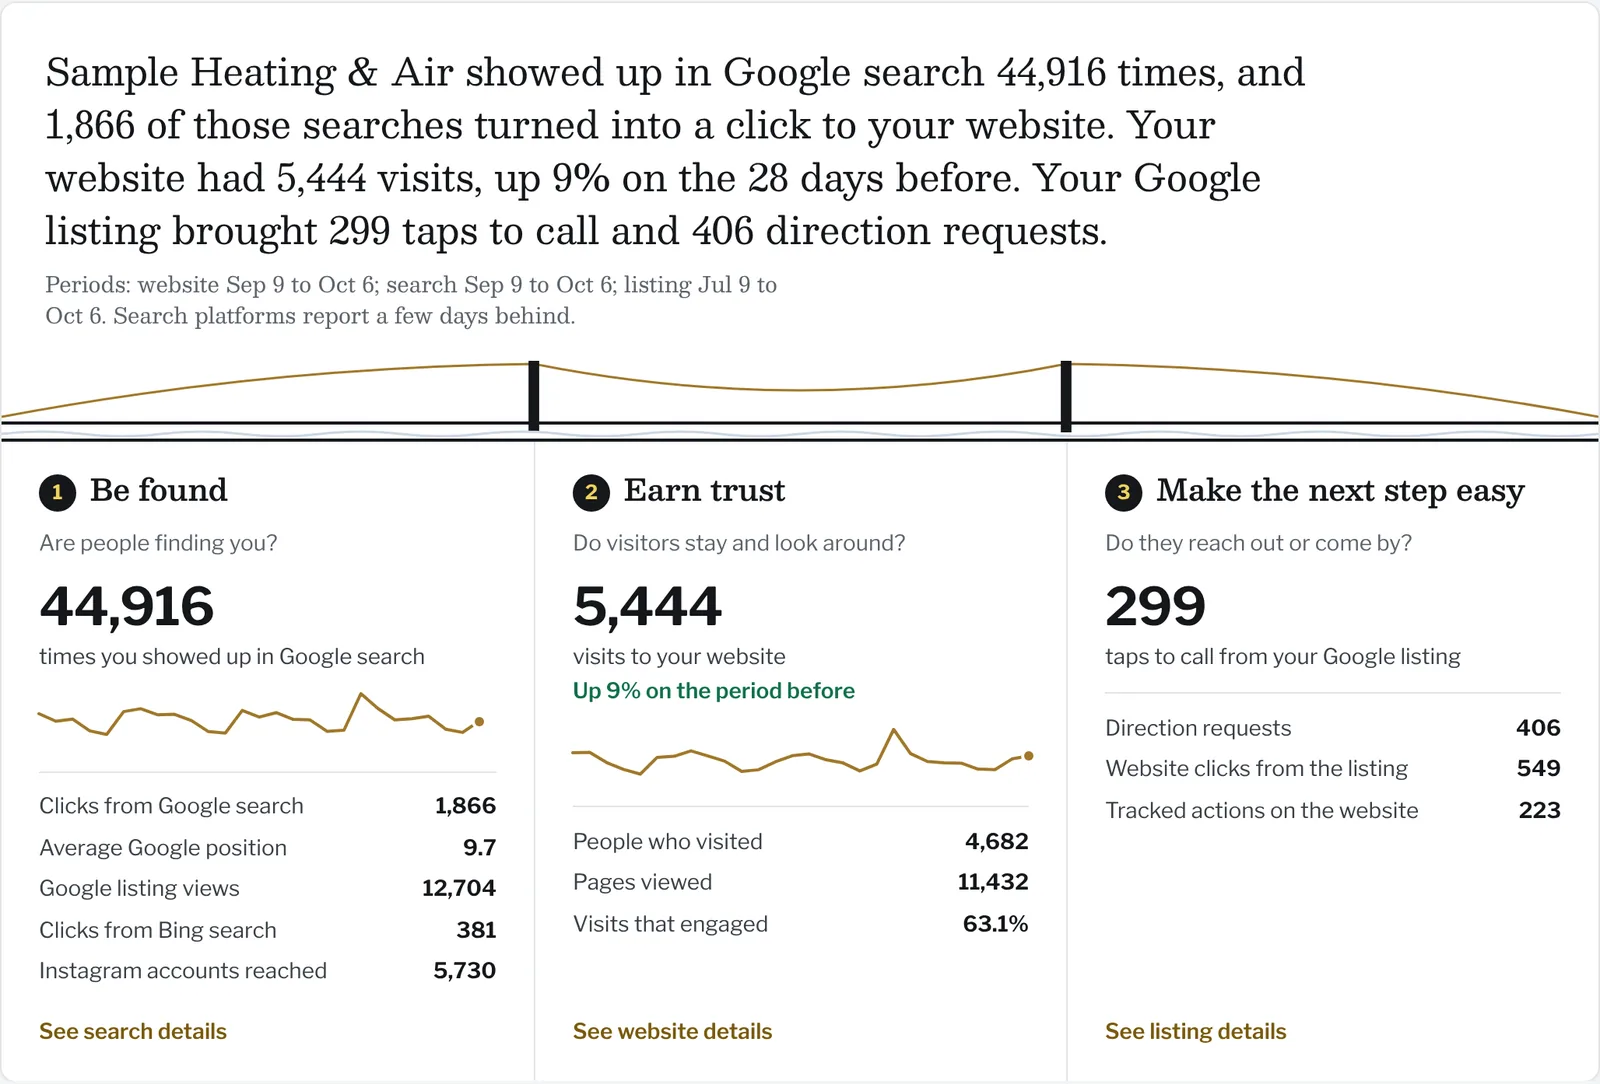This screenshot has height=1084, width=1600.
Task: Click the Google search impressions sparkline chart
Action: (261, 714)
